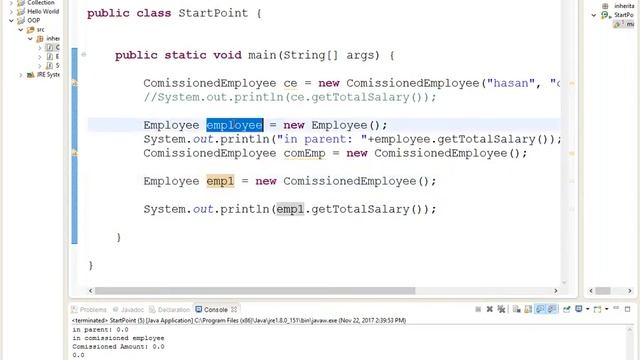This screenshot has width=640, height=360.
Task: Expand the Hello World project node
Action: pos(11,11)
